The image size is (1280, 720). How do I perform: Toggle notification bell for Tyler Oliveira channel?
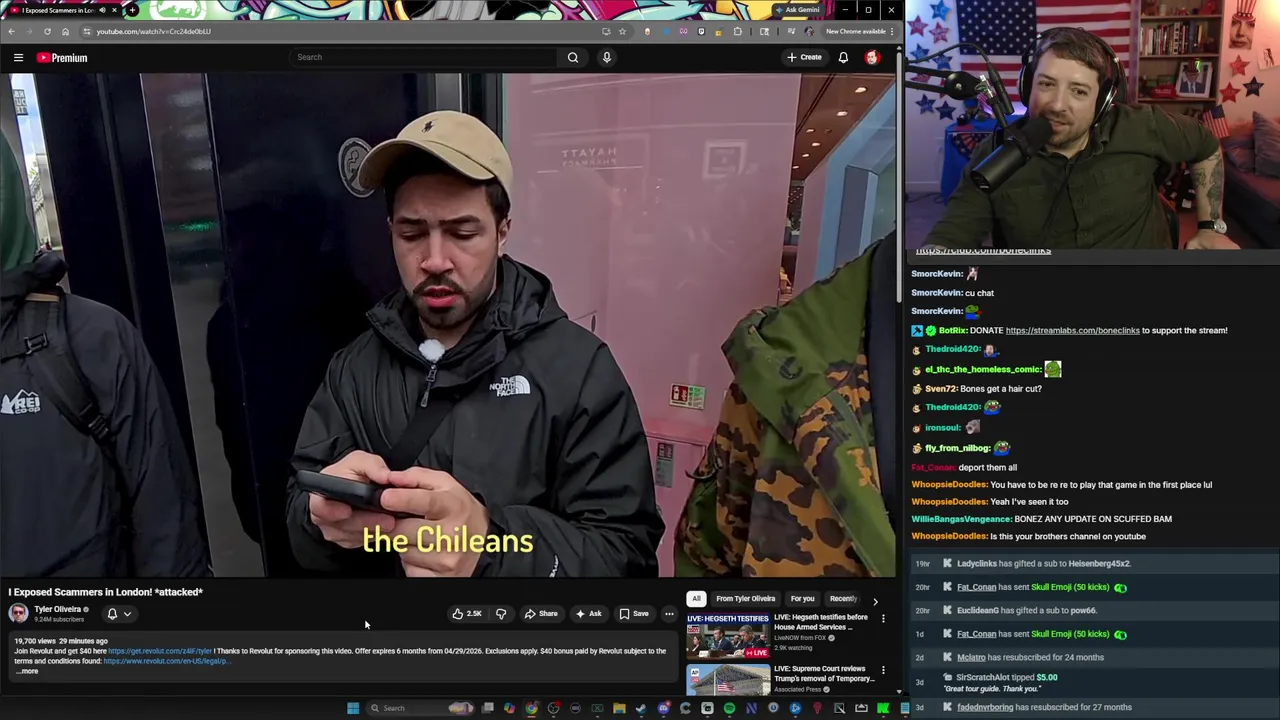tap(112, 614)
